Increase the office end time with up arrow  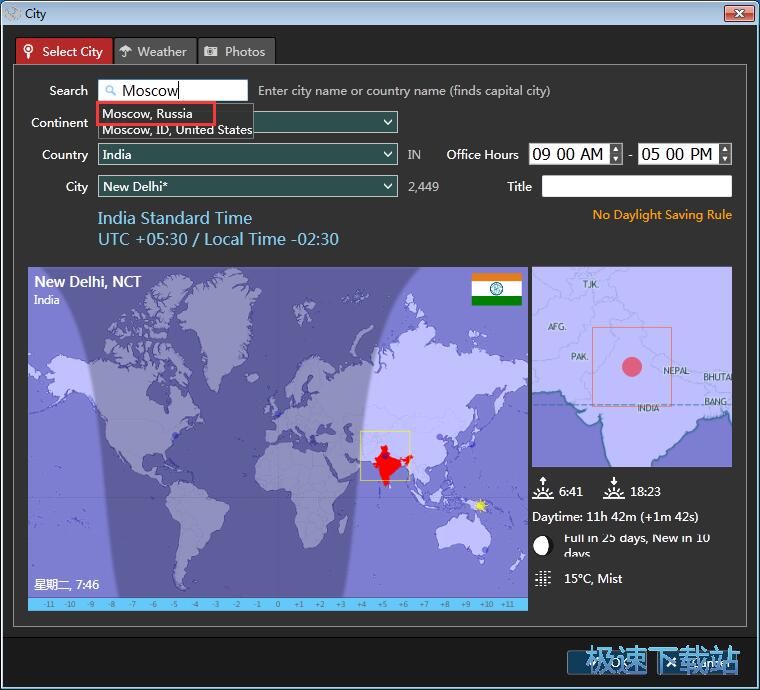click(725, 149)
